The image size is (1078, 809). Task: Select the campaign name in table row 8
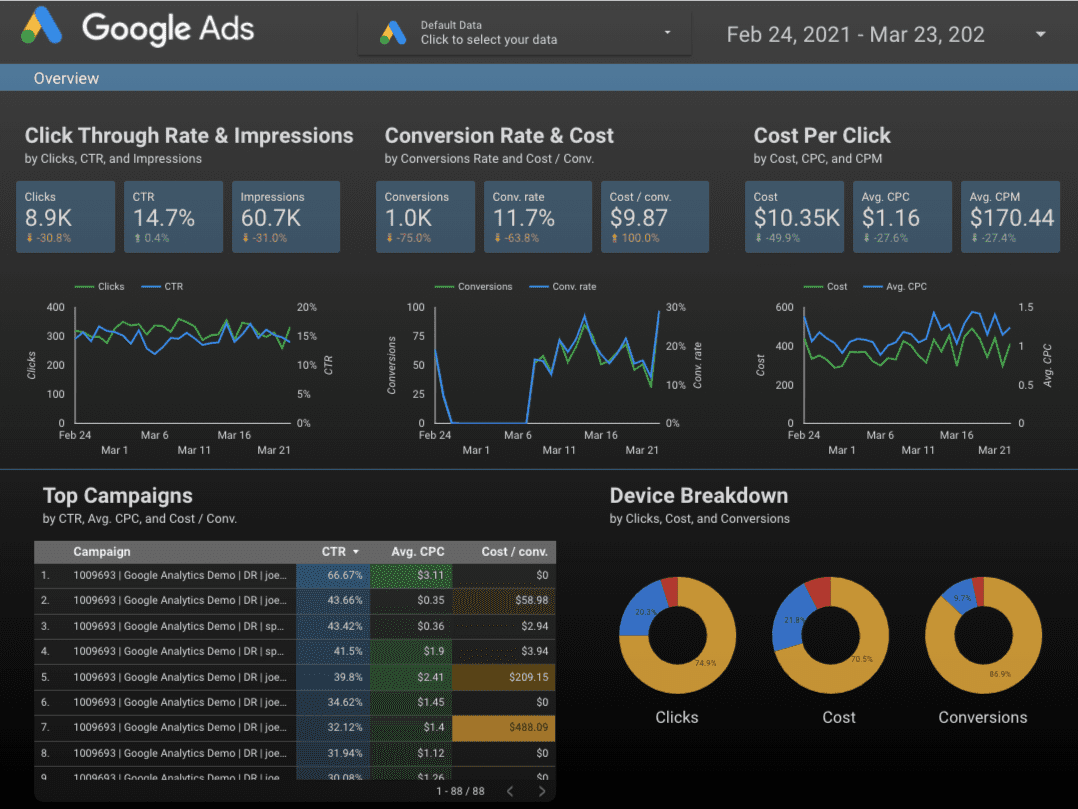(181, 753)
